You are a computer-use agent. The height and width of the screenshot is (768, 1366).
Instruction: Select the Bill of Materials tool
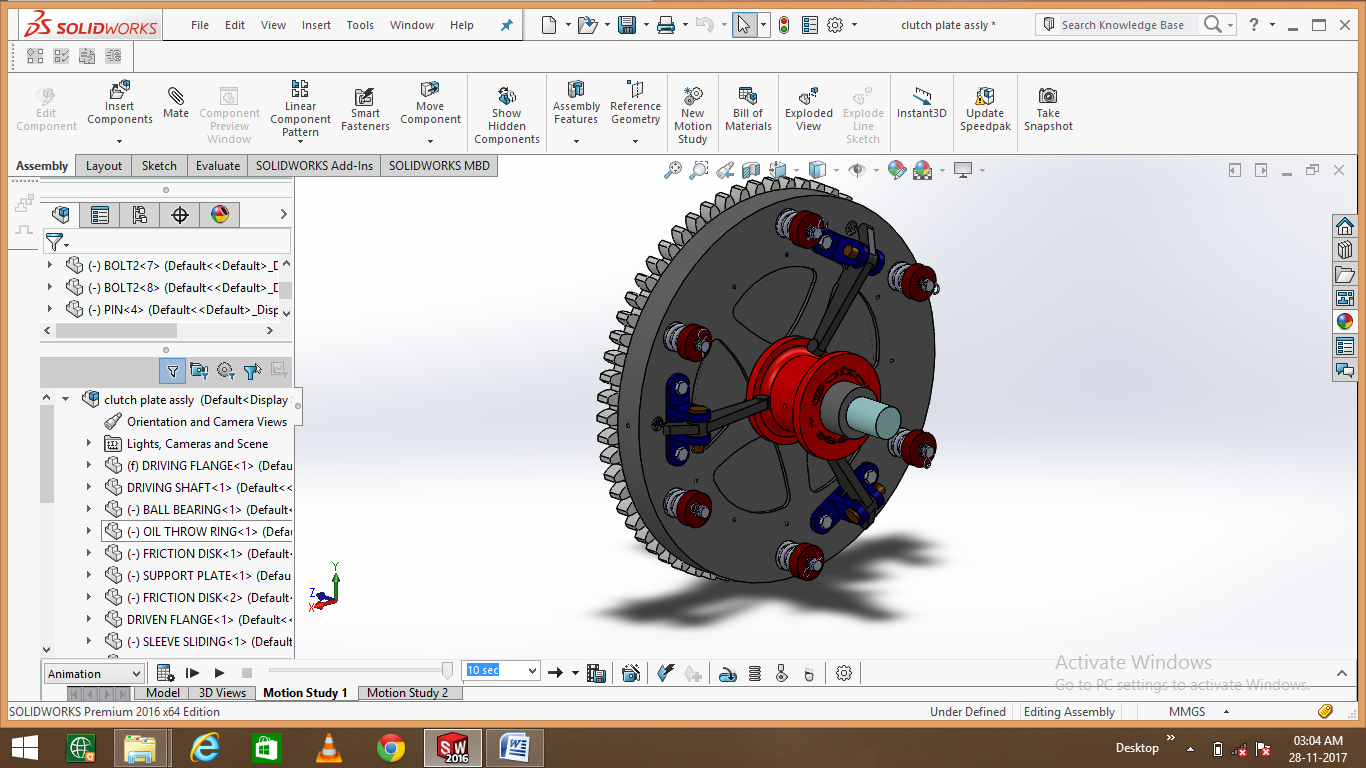747,105
